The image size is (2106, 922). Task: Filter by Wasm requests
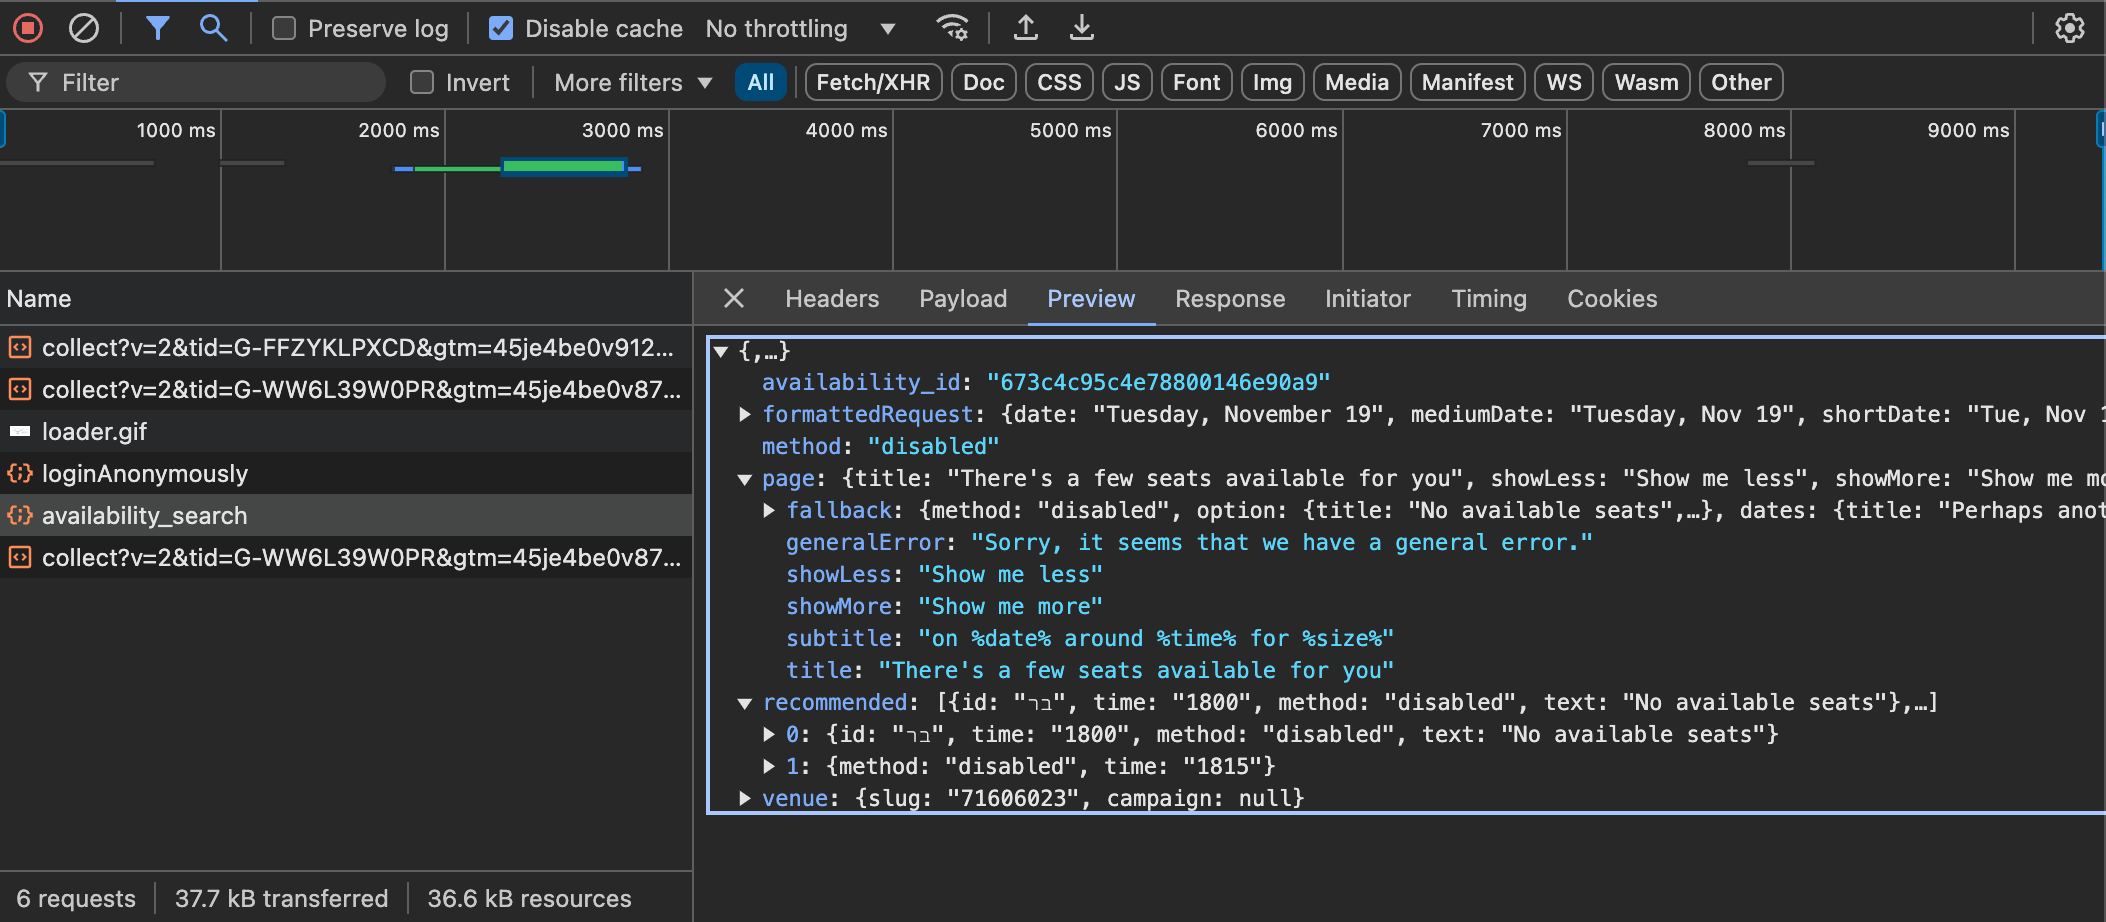pyautogui.click(x=1646, y=82)
